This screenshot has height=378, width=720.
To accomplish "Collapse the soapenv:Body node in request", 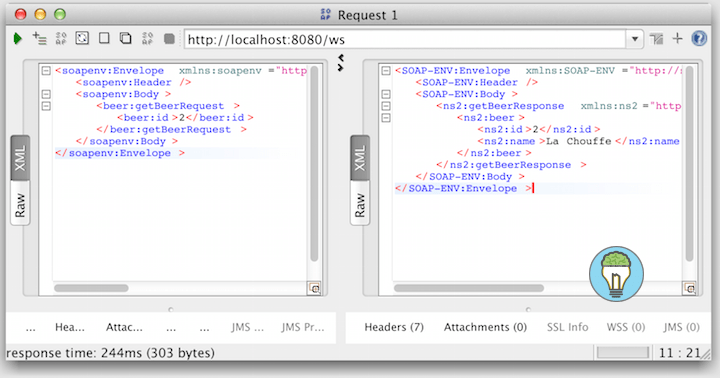I will 46,94.
